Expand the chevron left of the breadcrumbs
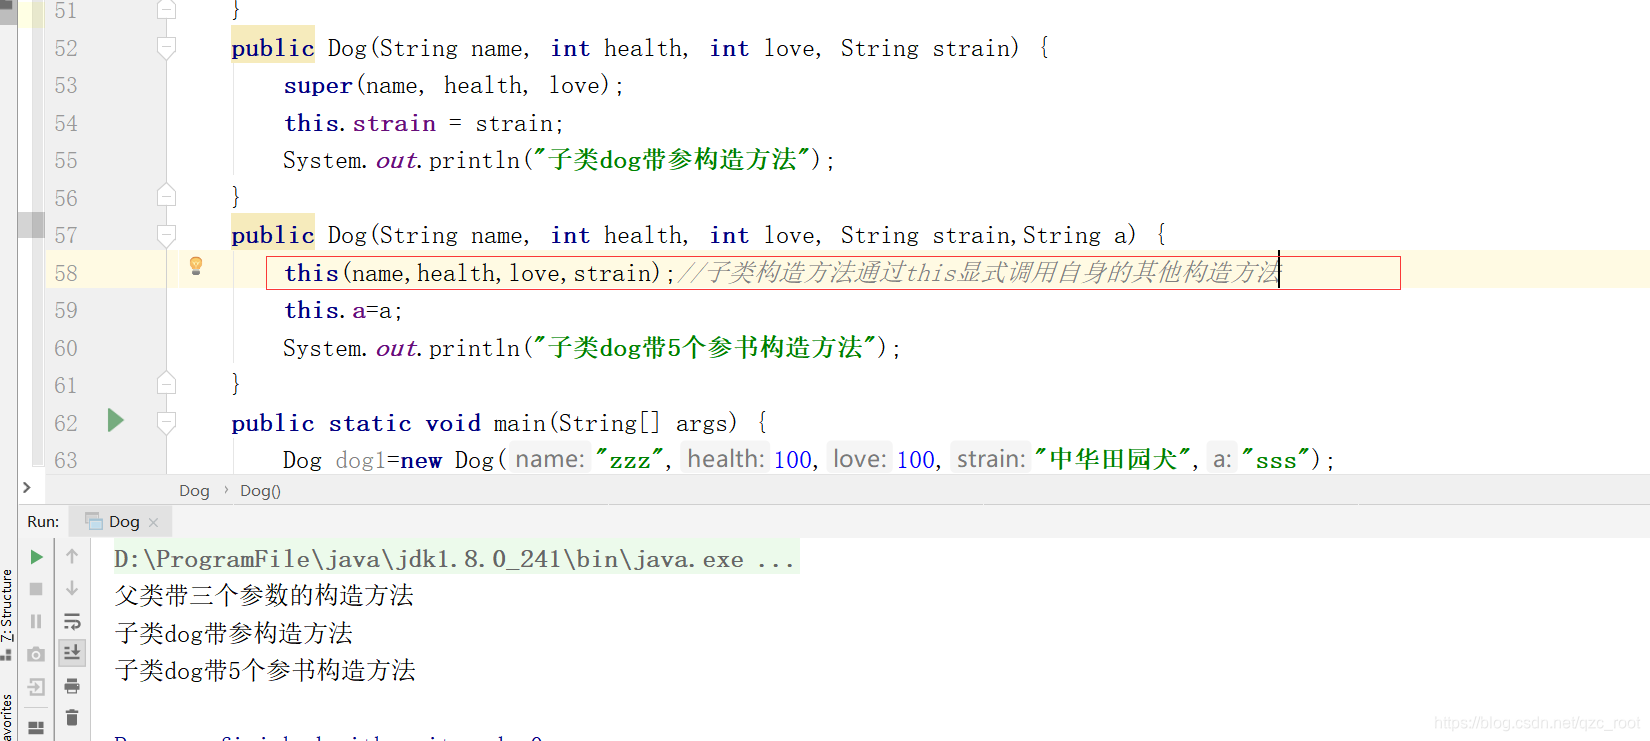The height and width of the screenshot is (741, 1650). click(27, 488)
